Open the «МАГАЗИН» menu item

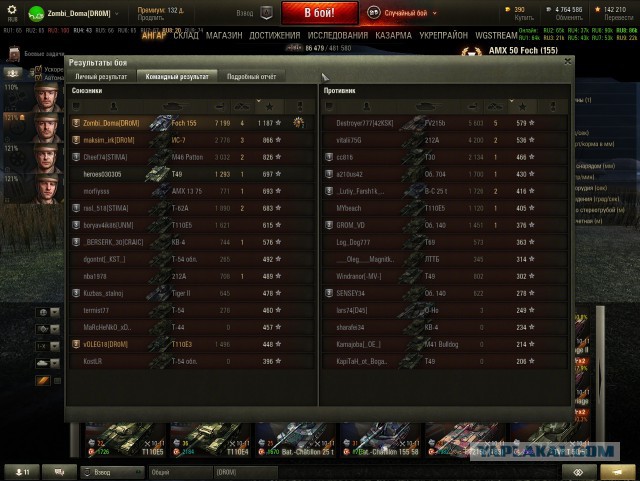tap(224, 36)
